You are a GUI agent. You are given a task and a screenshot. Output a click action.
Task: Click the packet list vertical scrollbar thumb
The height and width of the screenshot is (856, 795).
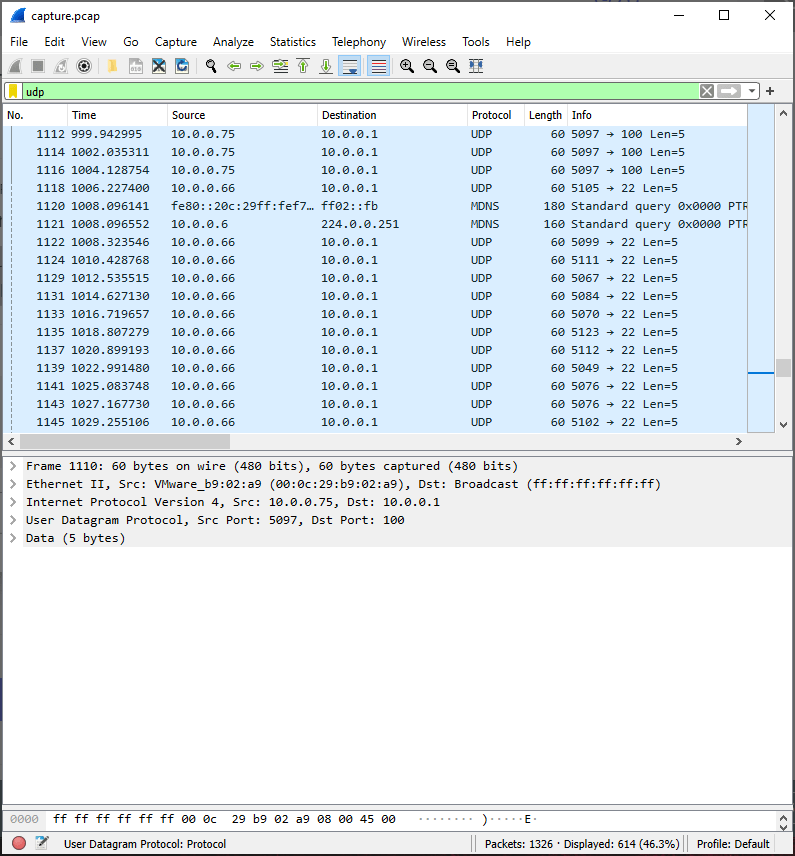[783, 367]
